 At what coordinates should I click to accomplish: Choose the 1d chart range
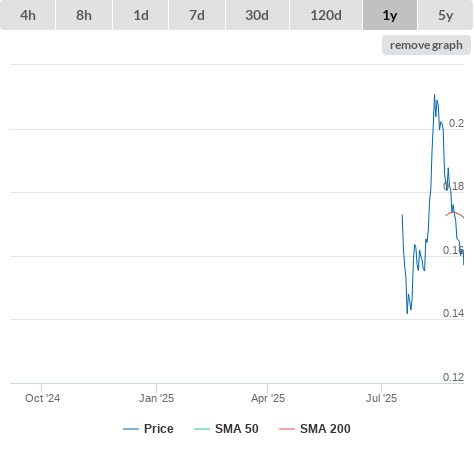[x=141, y=15]
